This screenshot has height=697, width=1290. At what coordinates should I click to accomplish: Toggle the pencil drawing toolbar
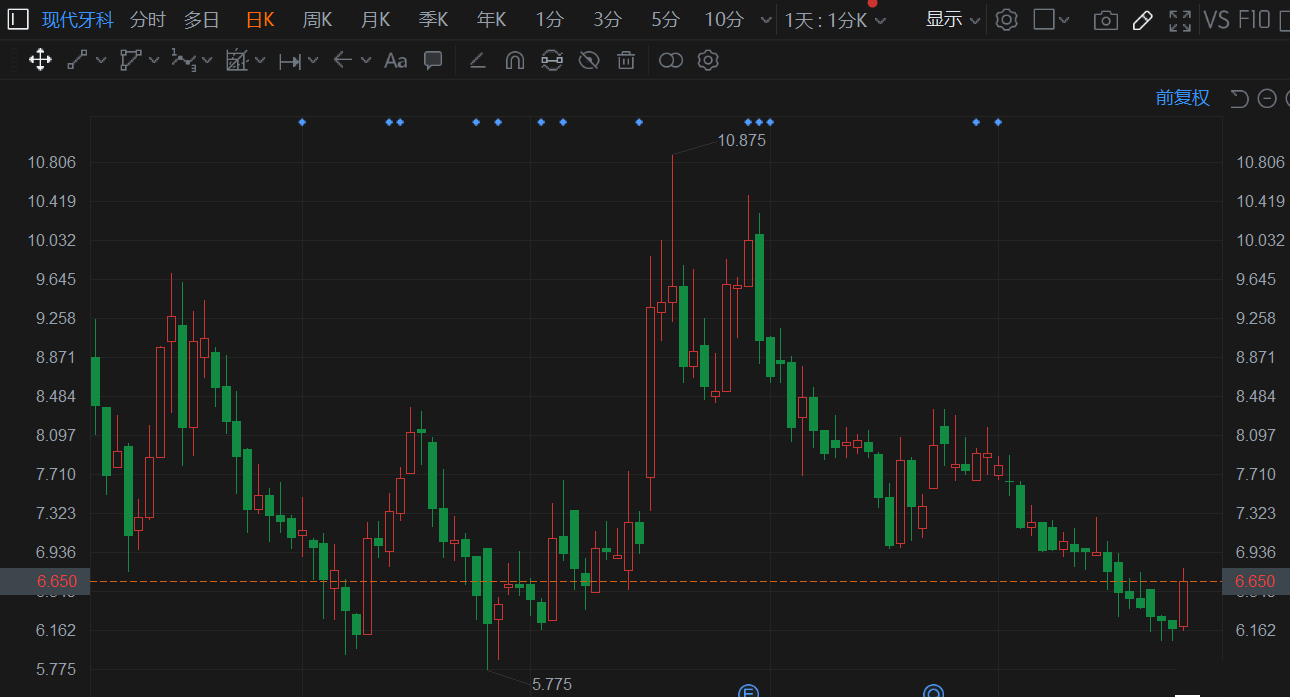pyautogui.click(x=1143, y=20)
